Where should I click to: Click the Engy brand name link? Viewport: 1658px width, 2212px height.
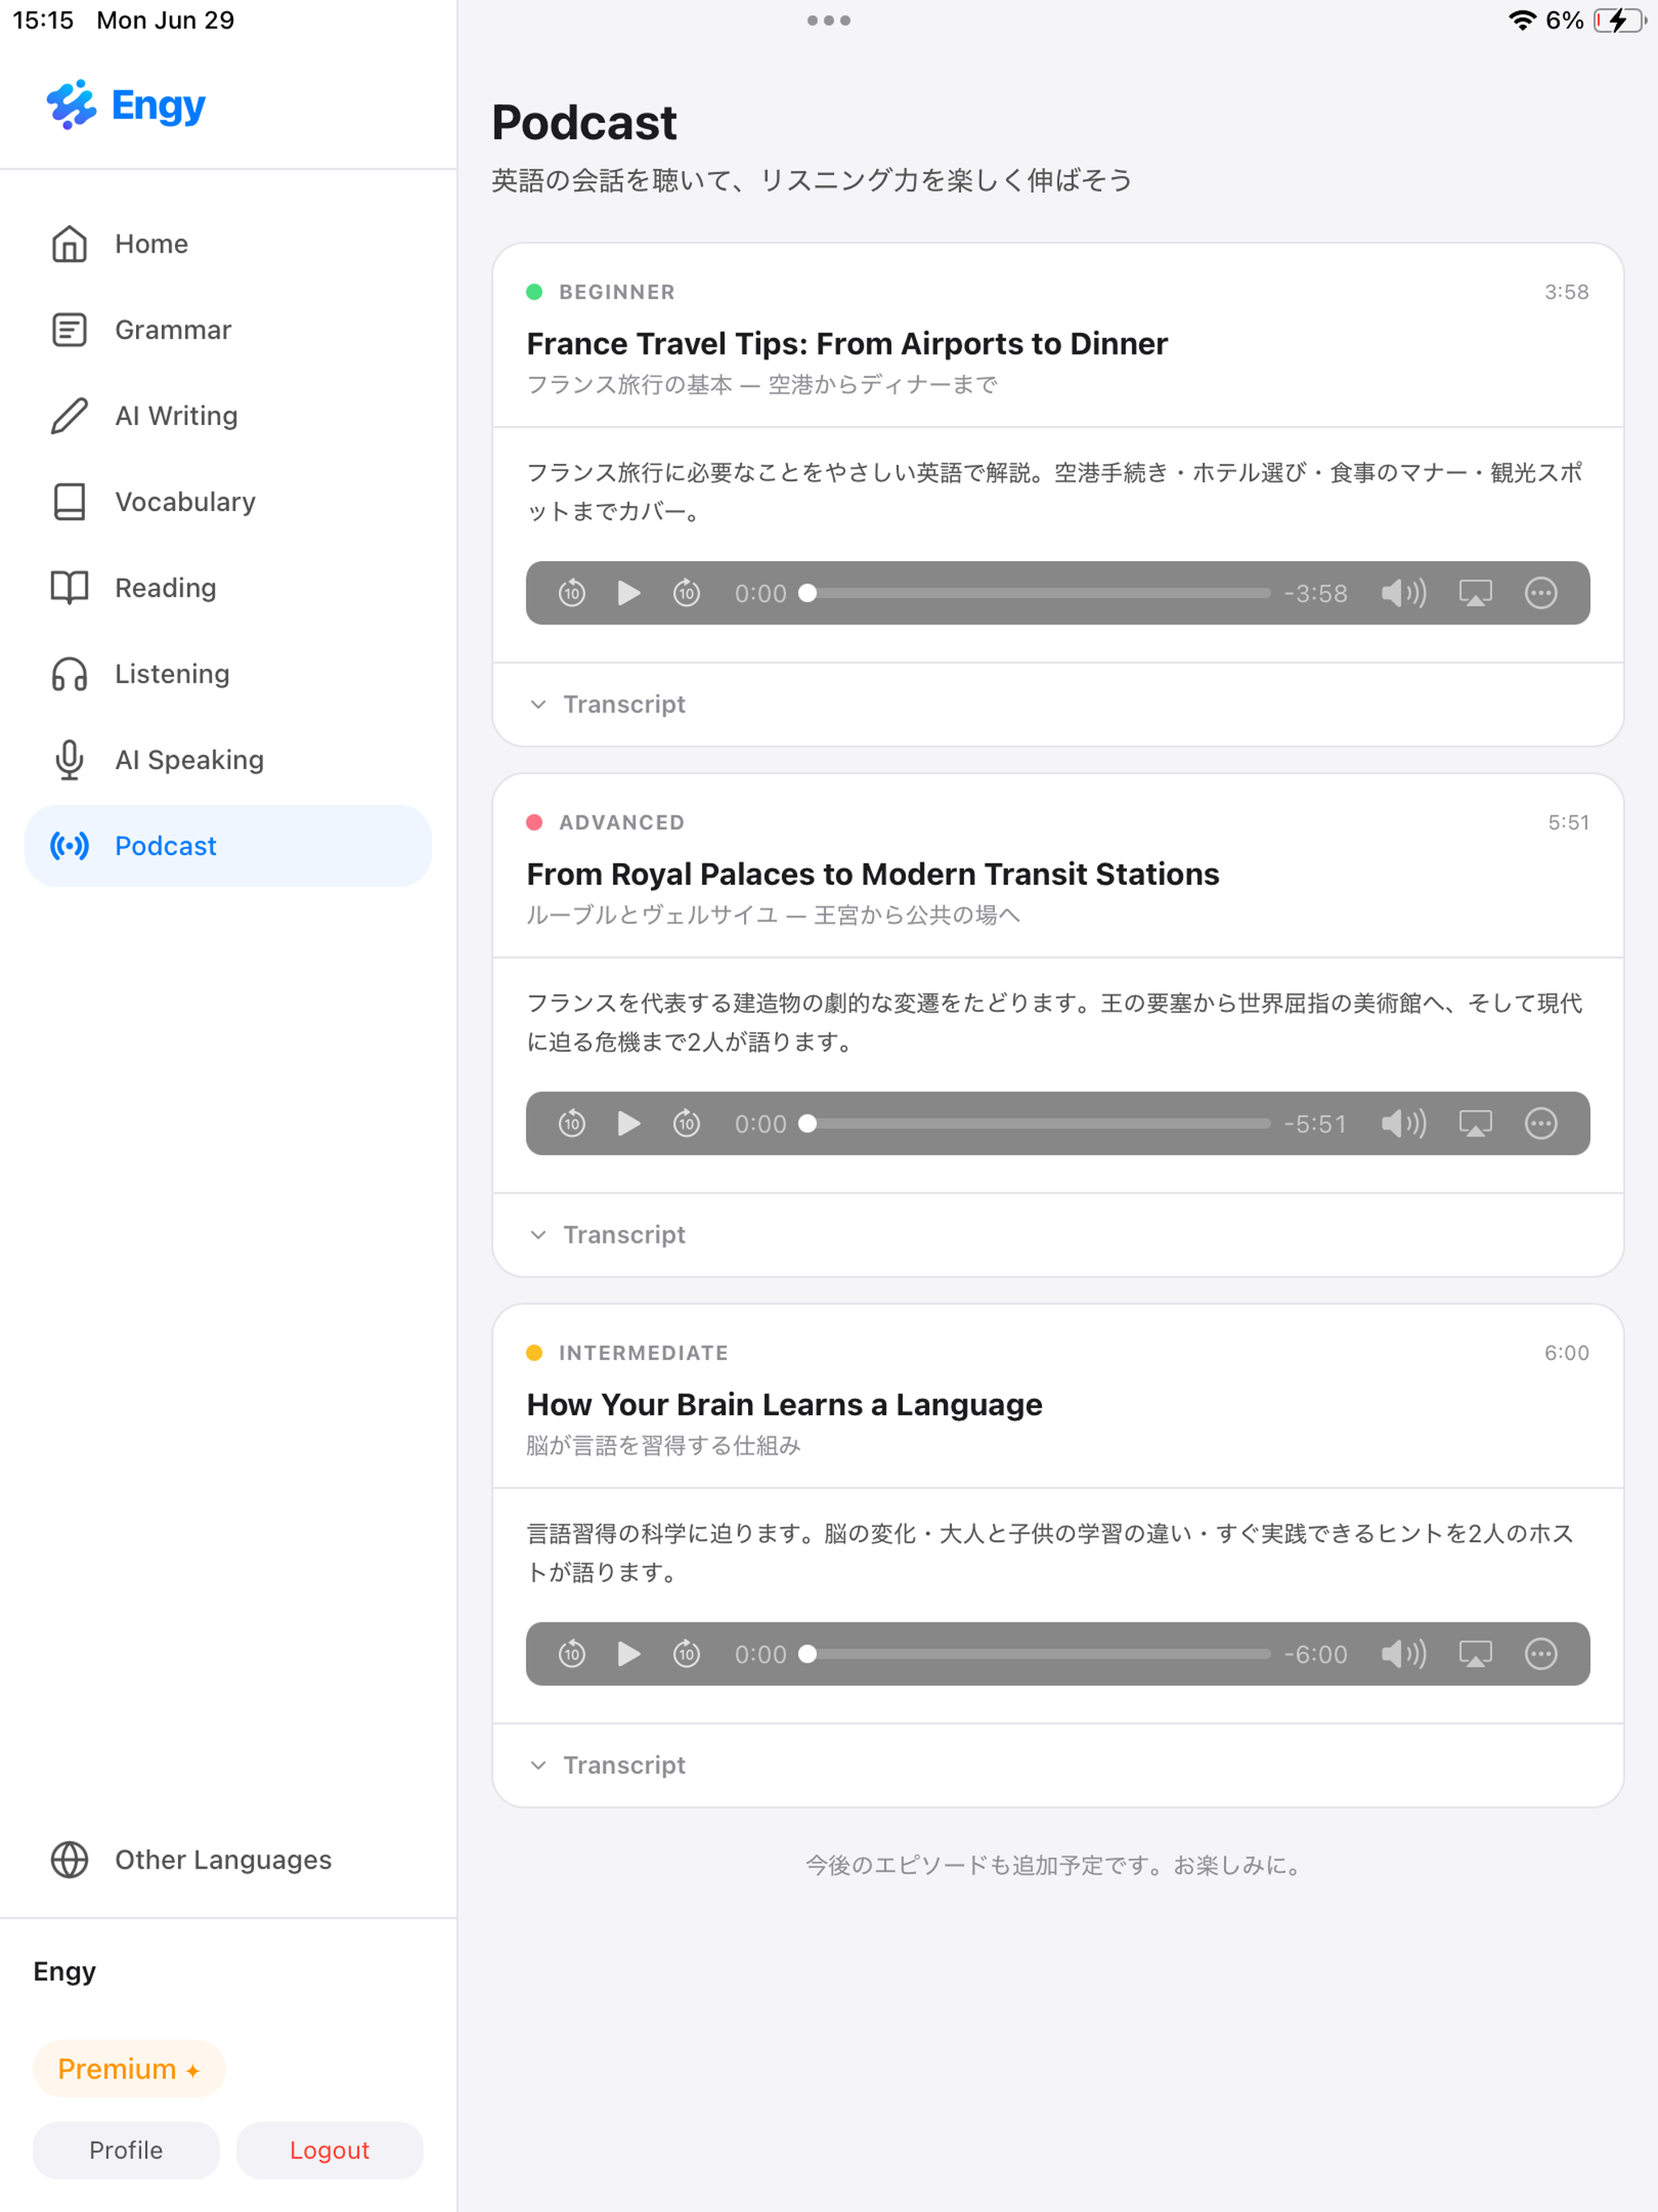click(x=158, y=105)
